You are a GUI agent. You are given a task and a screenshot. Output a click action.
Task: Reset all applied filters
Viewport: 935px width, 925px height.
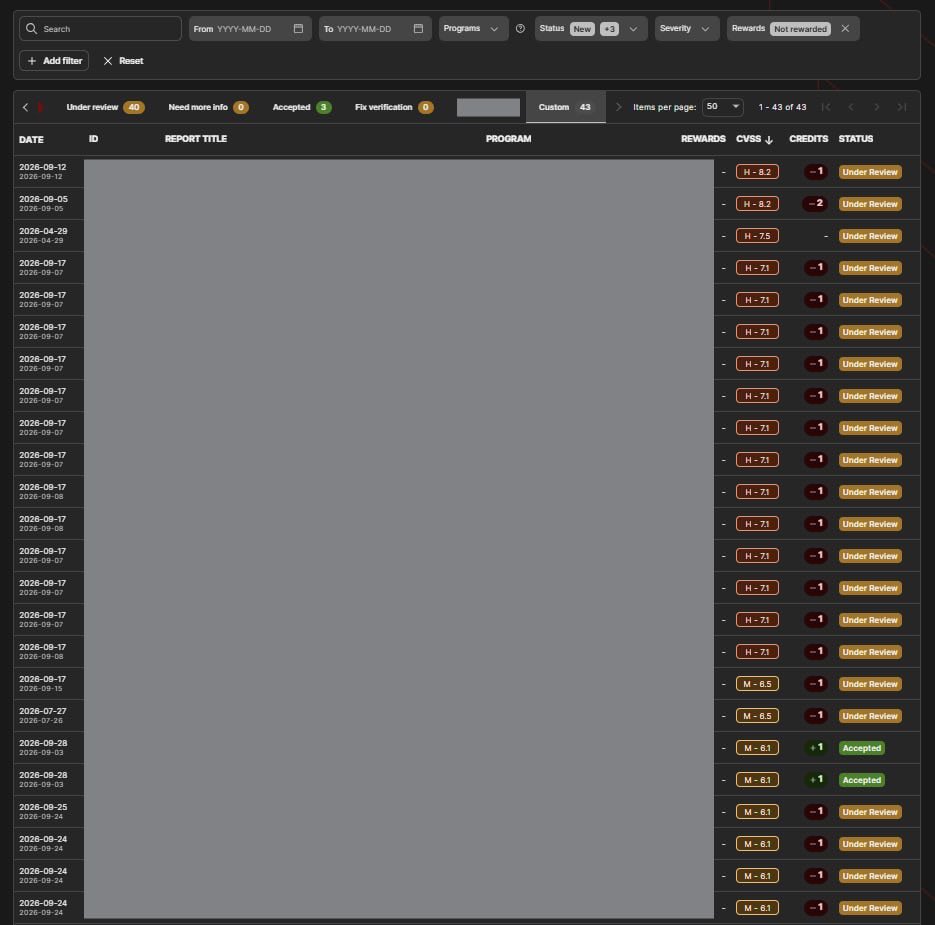123,61
